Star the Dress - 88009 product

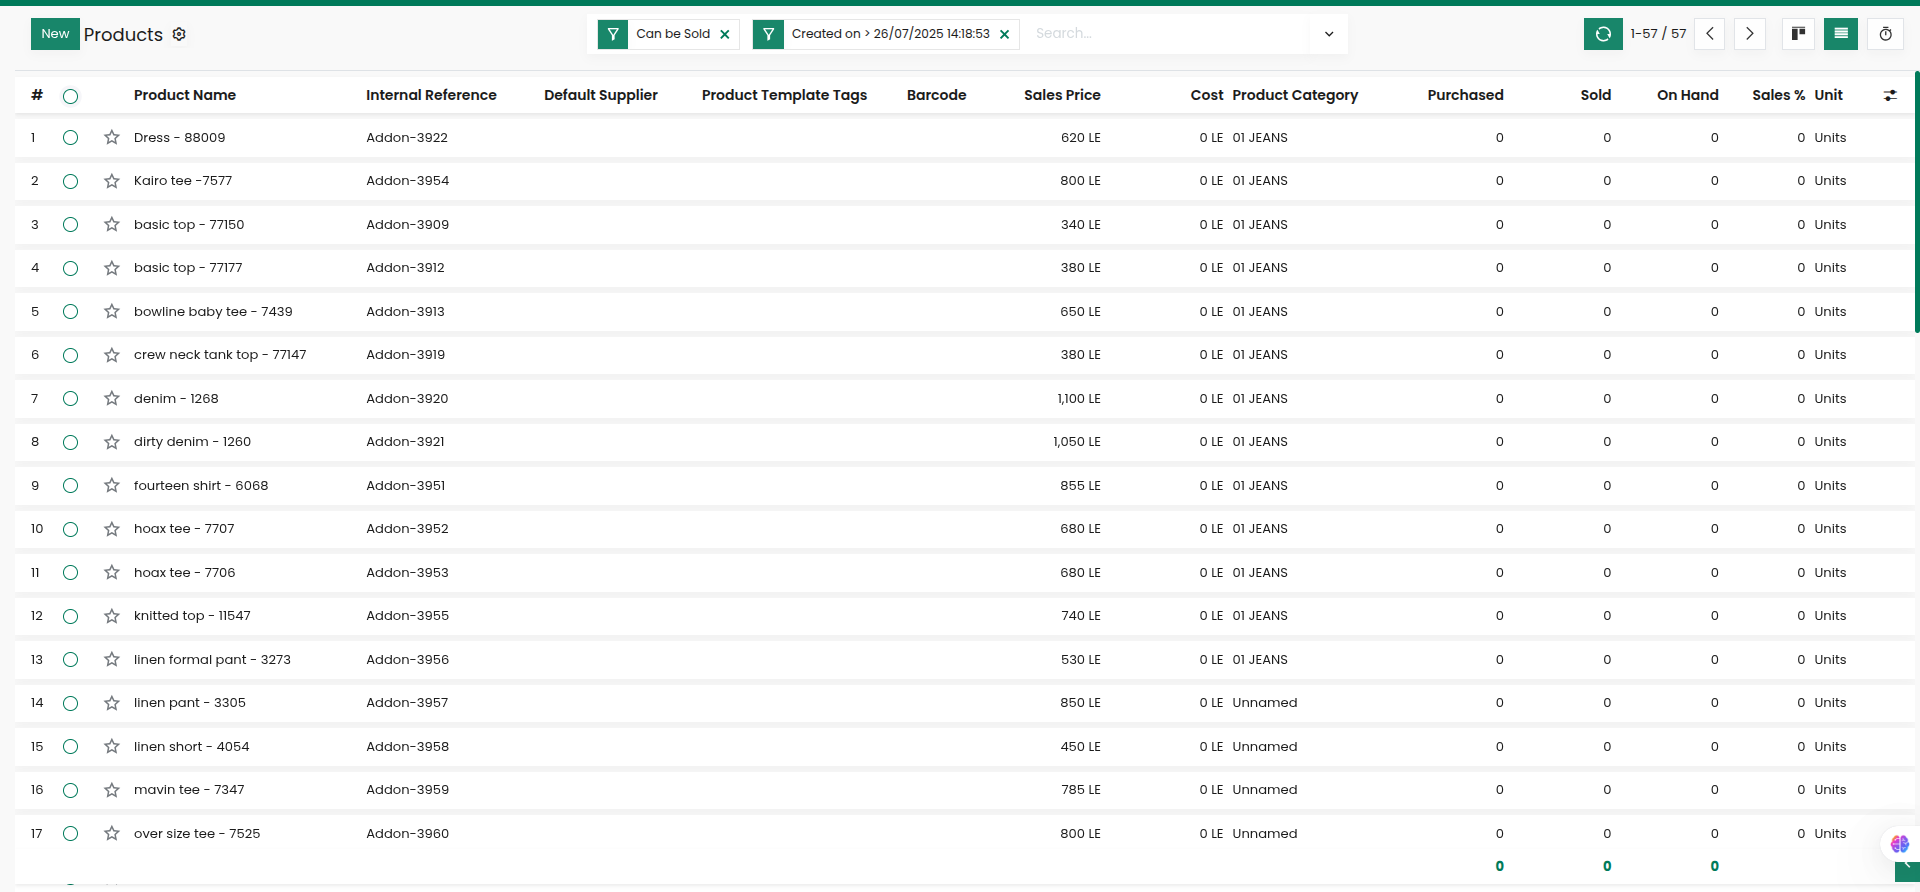point(112,138)
